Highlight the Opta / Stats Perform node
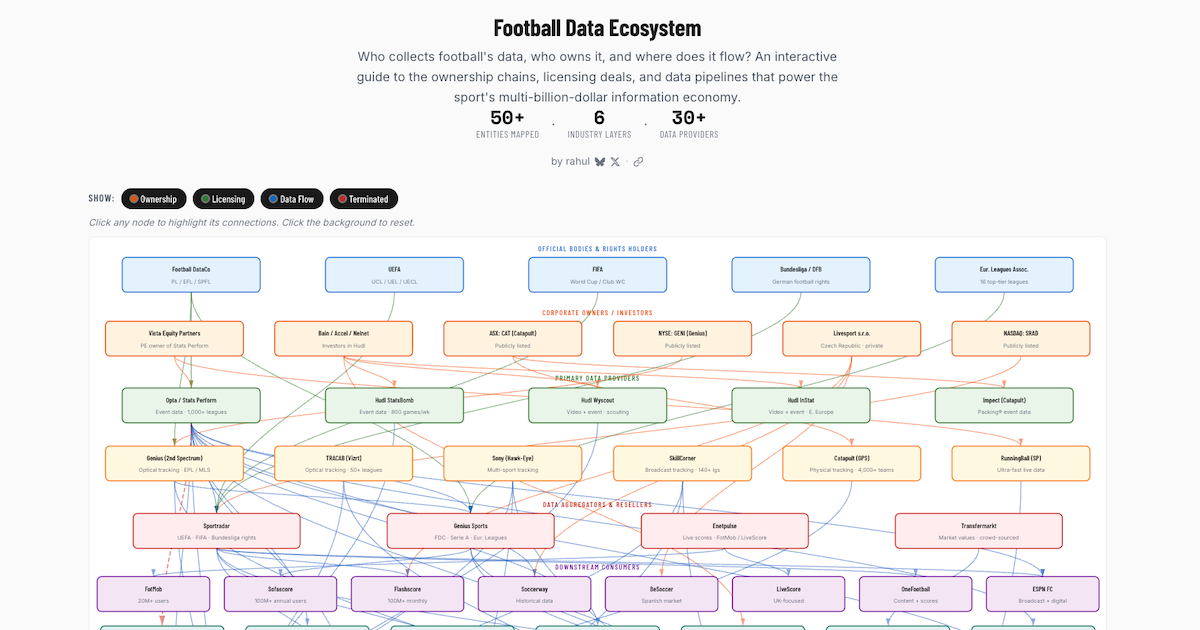Viewport: 1200px width, 630px height. (x=191, y=405)
